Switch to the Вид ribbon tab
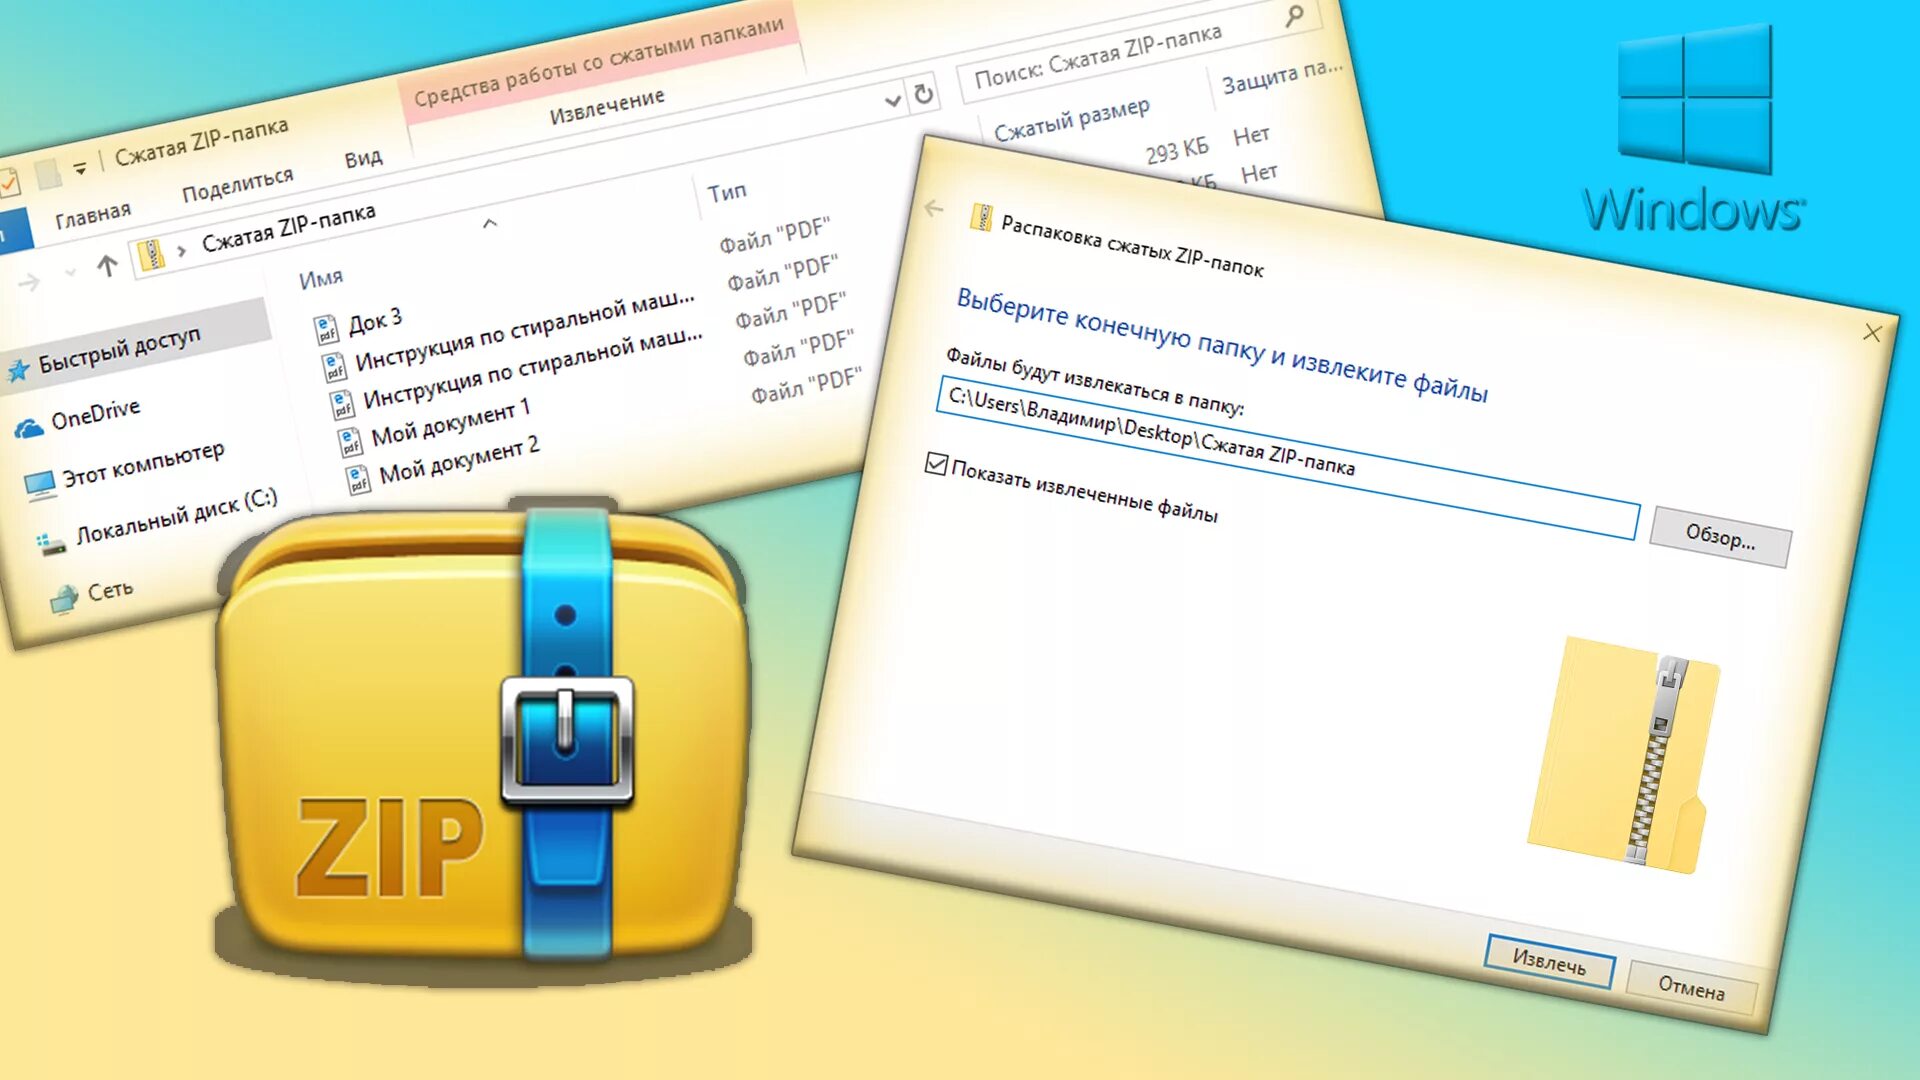This screenshot has width=1920, height=1080. click(x=363, y=158)
